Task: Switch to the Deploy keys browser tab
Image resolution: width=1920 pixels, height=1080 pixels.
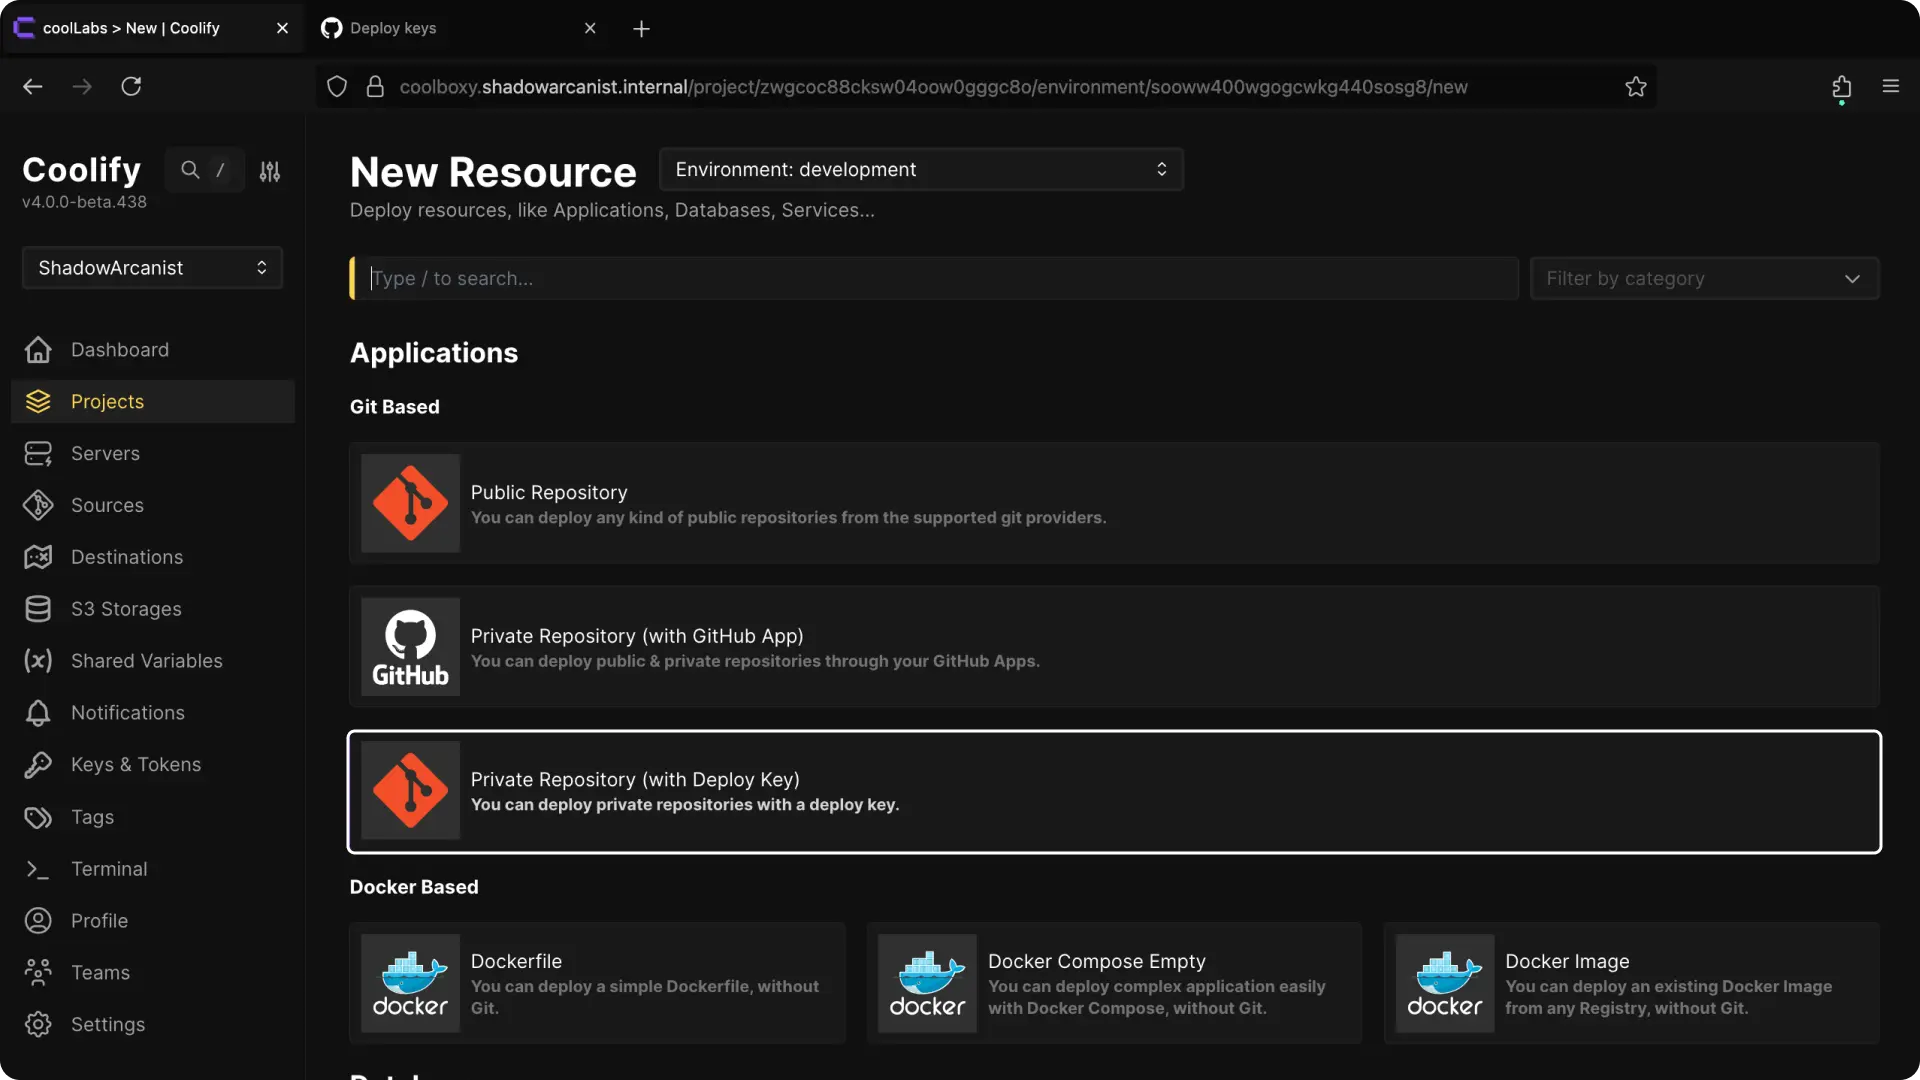Action: pyautogui.click(x=455, y=28)
